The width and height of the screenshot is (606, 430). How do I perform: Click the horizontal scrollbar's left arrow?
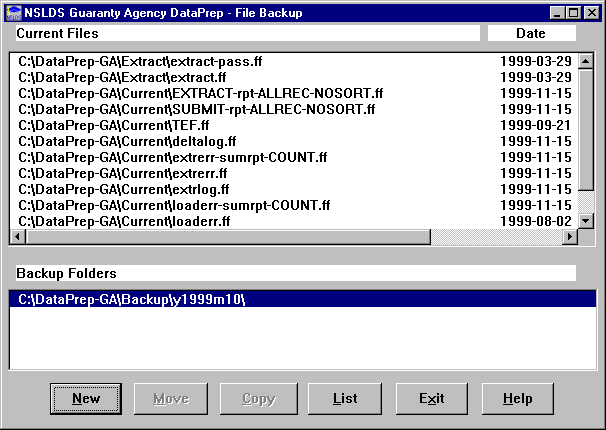click(x=18, y=236)
